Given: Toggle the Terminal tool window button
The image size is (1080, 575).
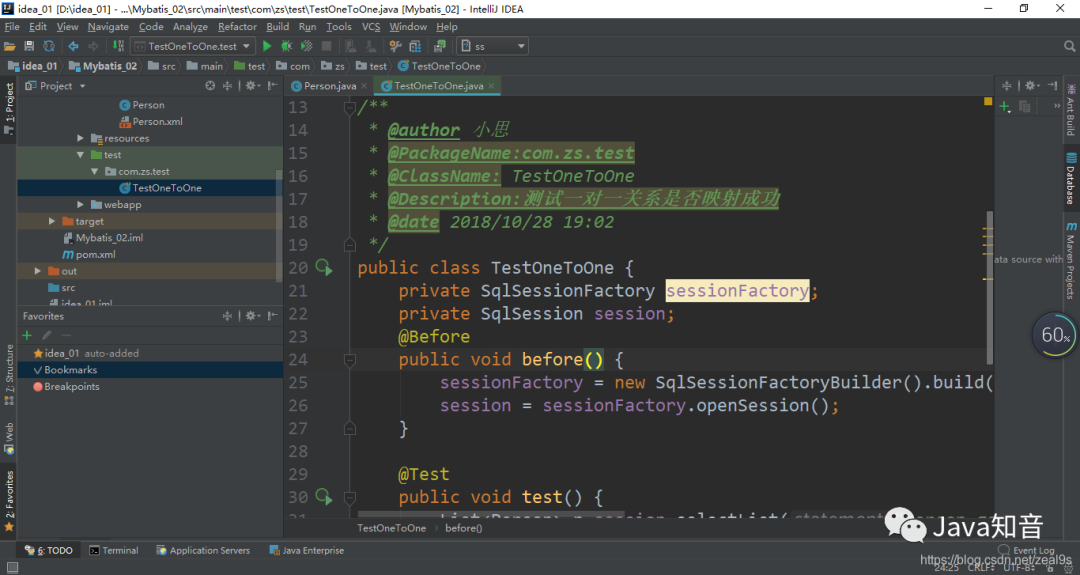Looking at the screenshot, I should pyautogui.click(x=114, y=550).
